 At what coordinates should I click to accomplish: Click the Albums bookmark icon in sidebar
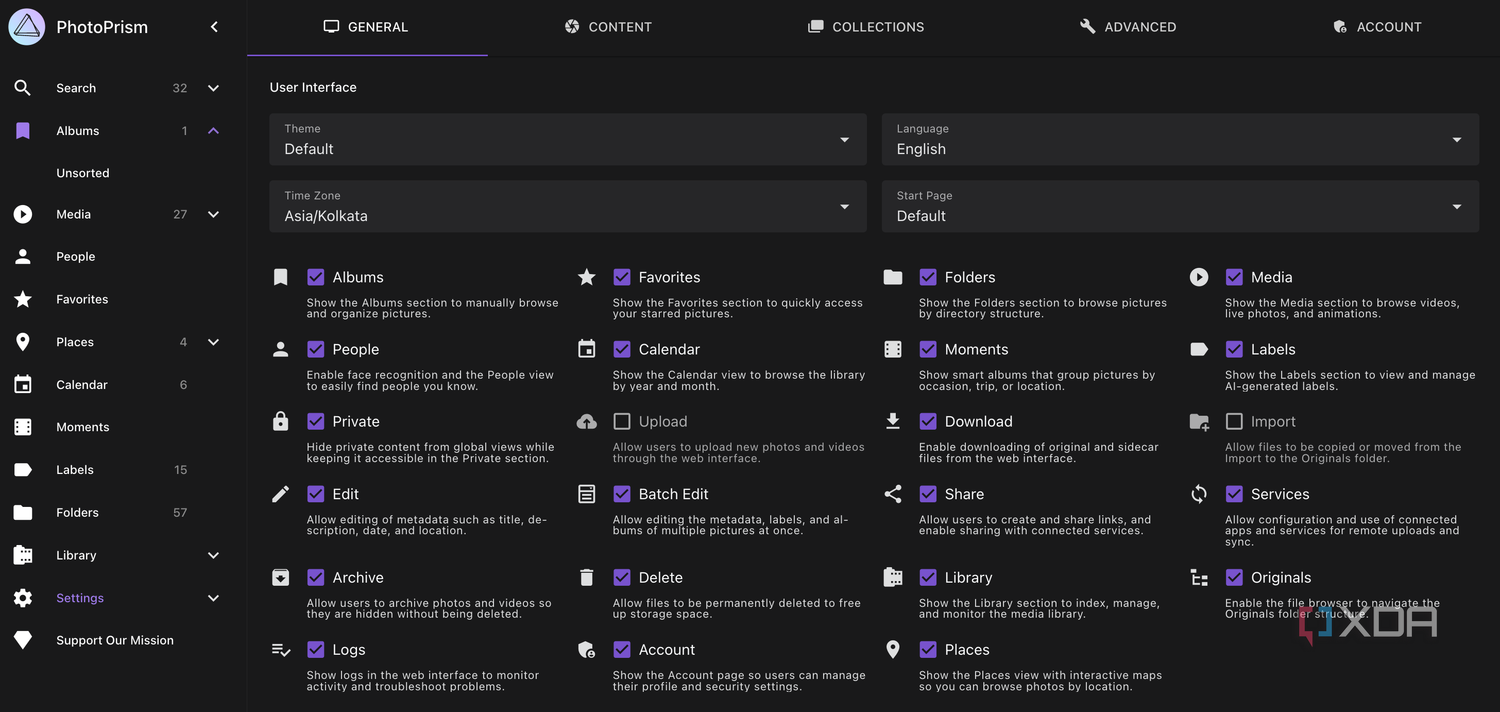pos(23,131)
